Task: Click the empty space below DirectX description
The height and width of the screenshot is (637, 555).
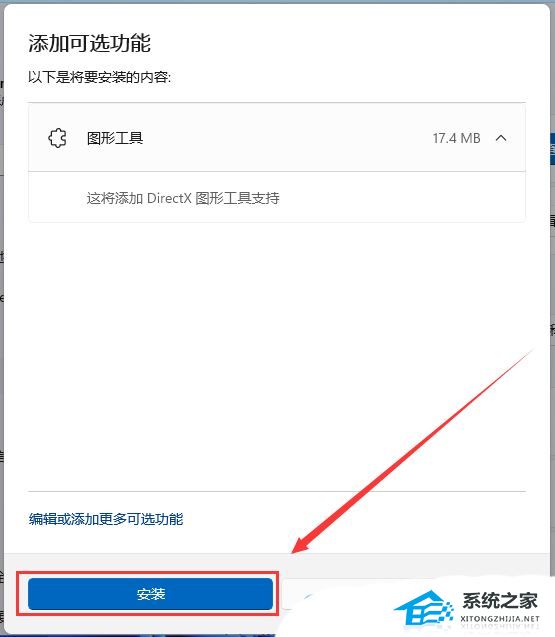Action: tap(276, 215)
